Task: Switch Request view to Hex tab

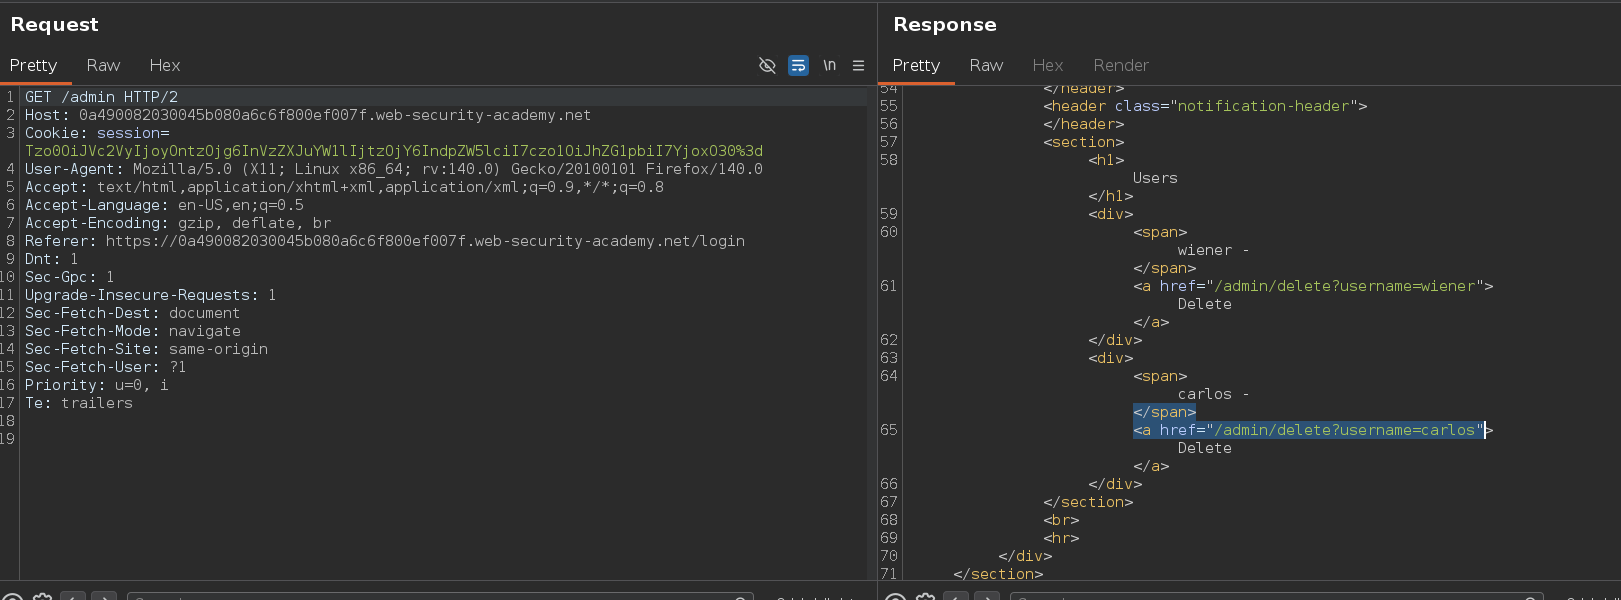Action: point(165,65)
